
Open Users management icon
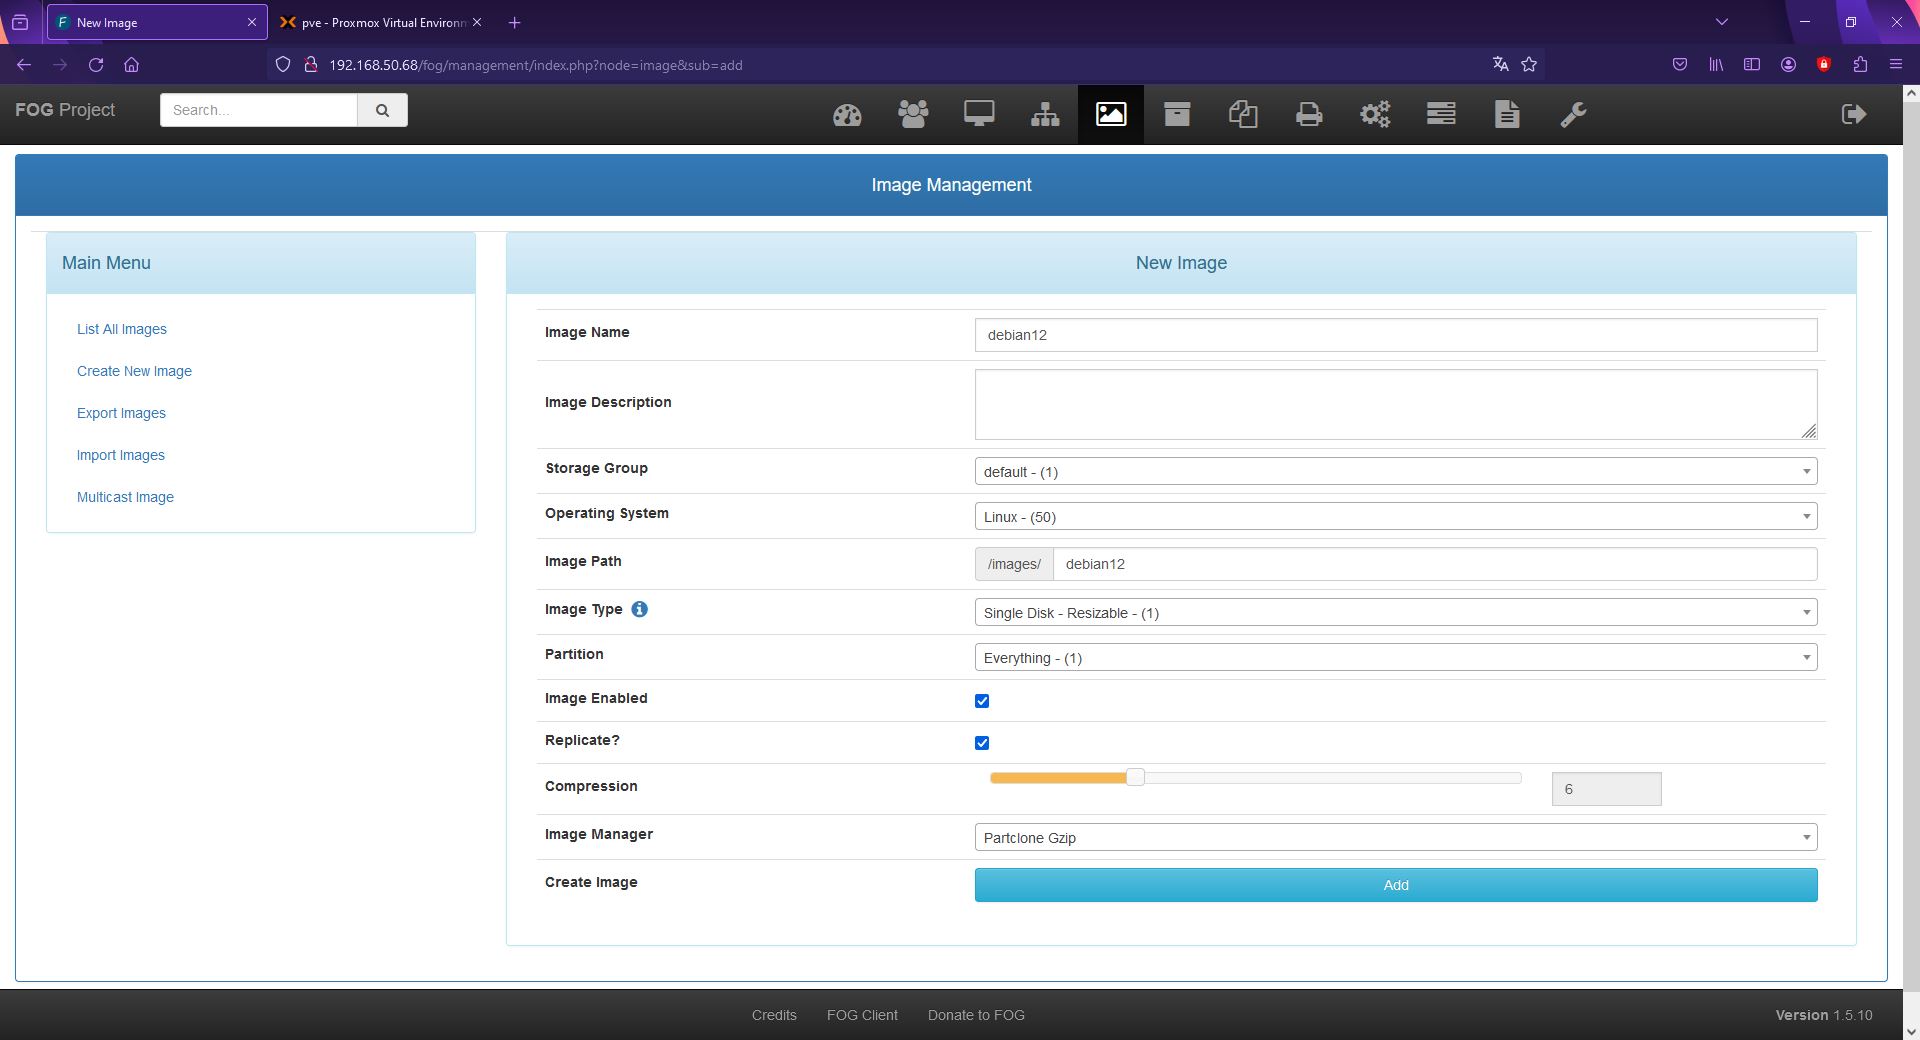tap(913, 114)
